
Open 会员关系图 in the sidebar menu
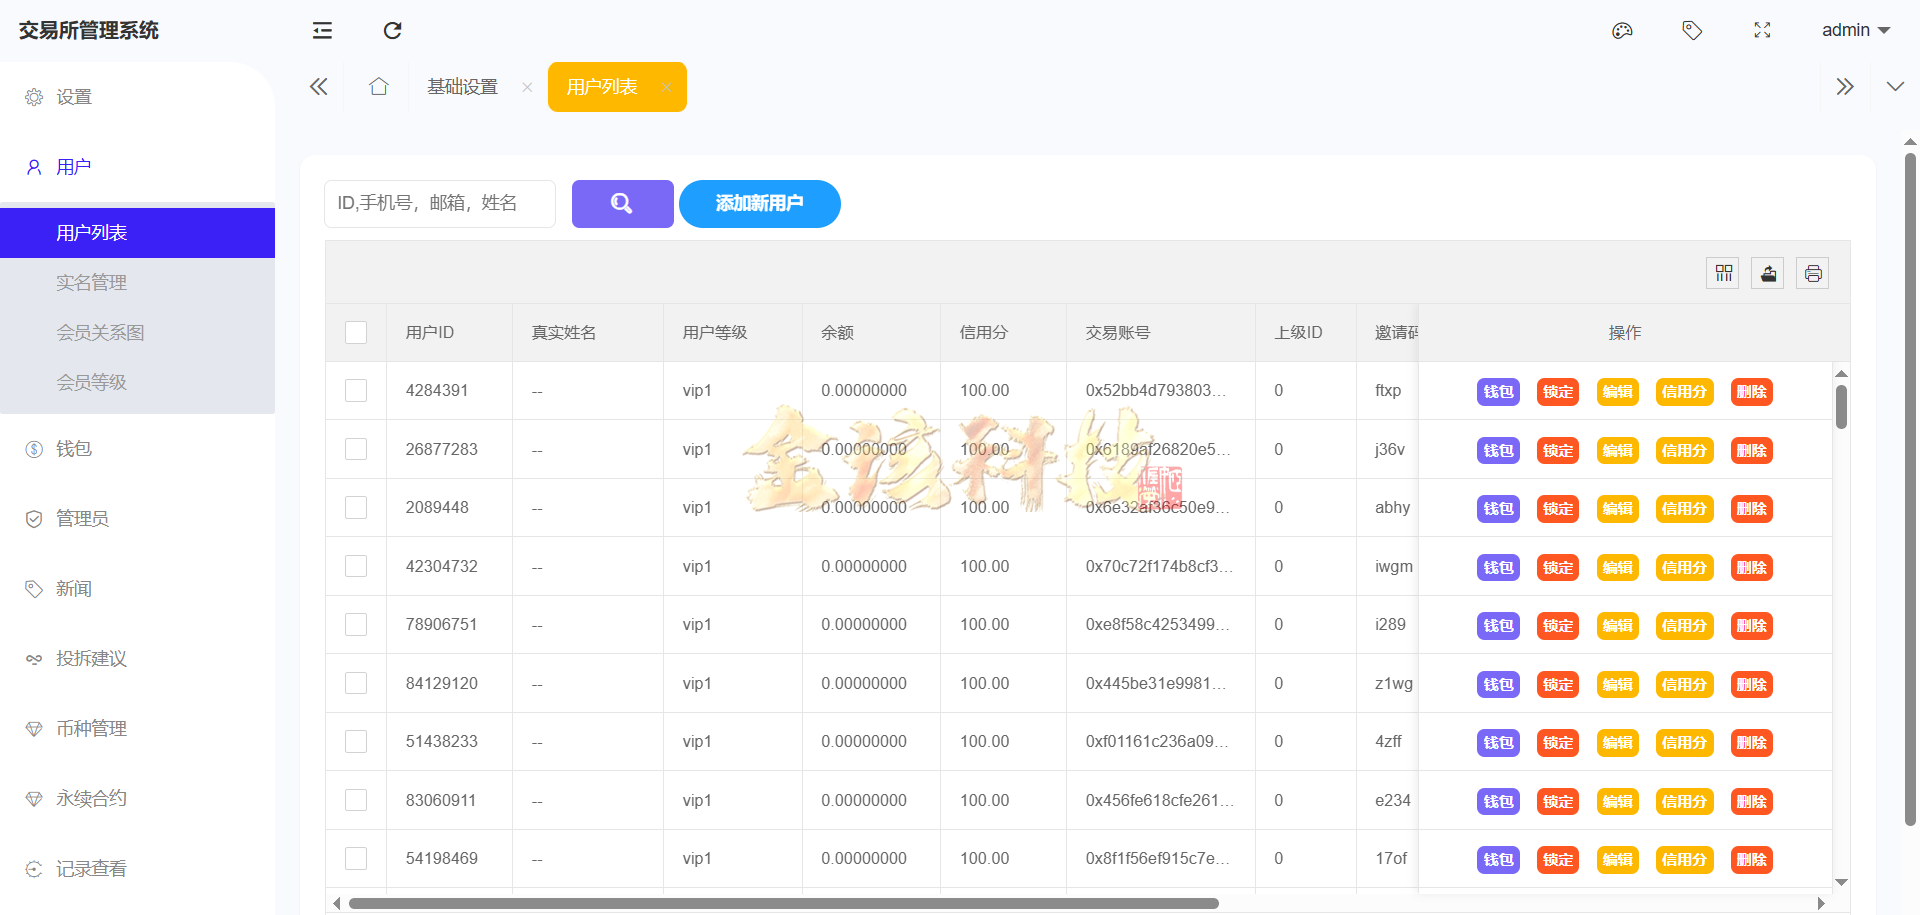100,331
